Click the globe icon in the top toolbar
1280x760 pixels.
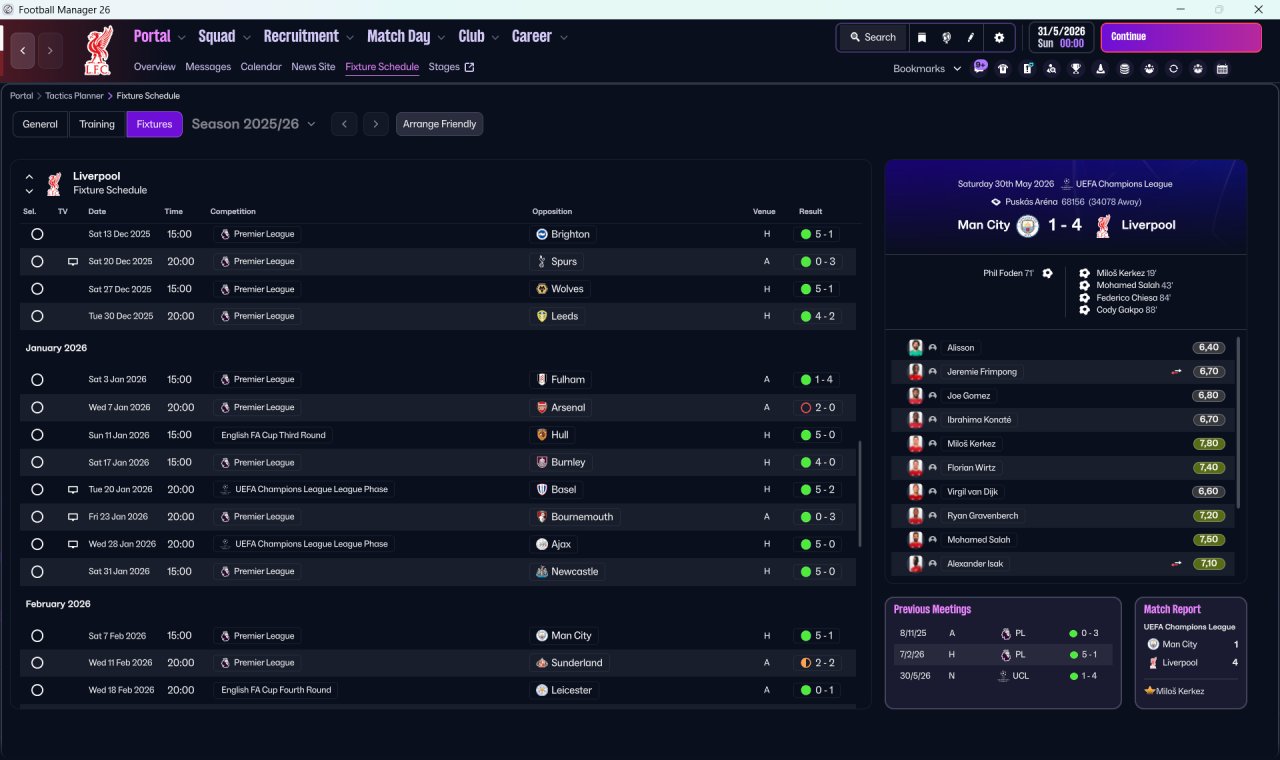click(946, 37)
